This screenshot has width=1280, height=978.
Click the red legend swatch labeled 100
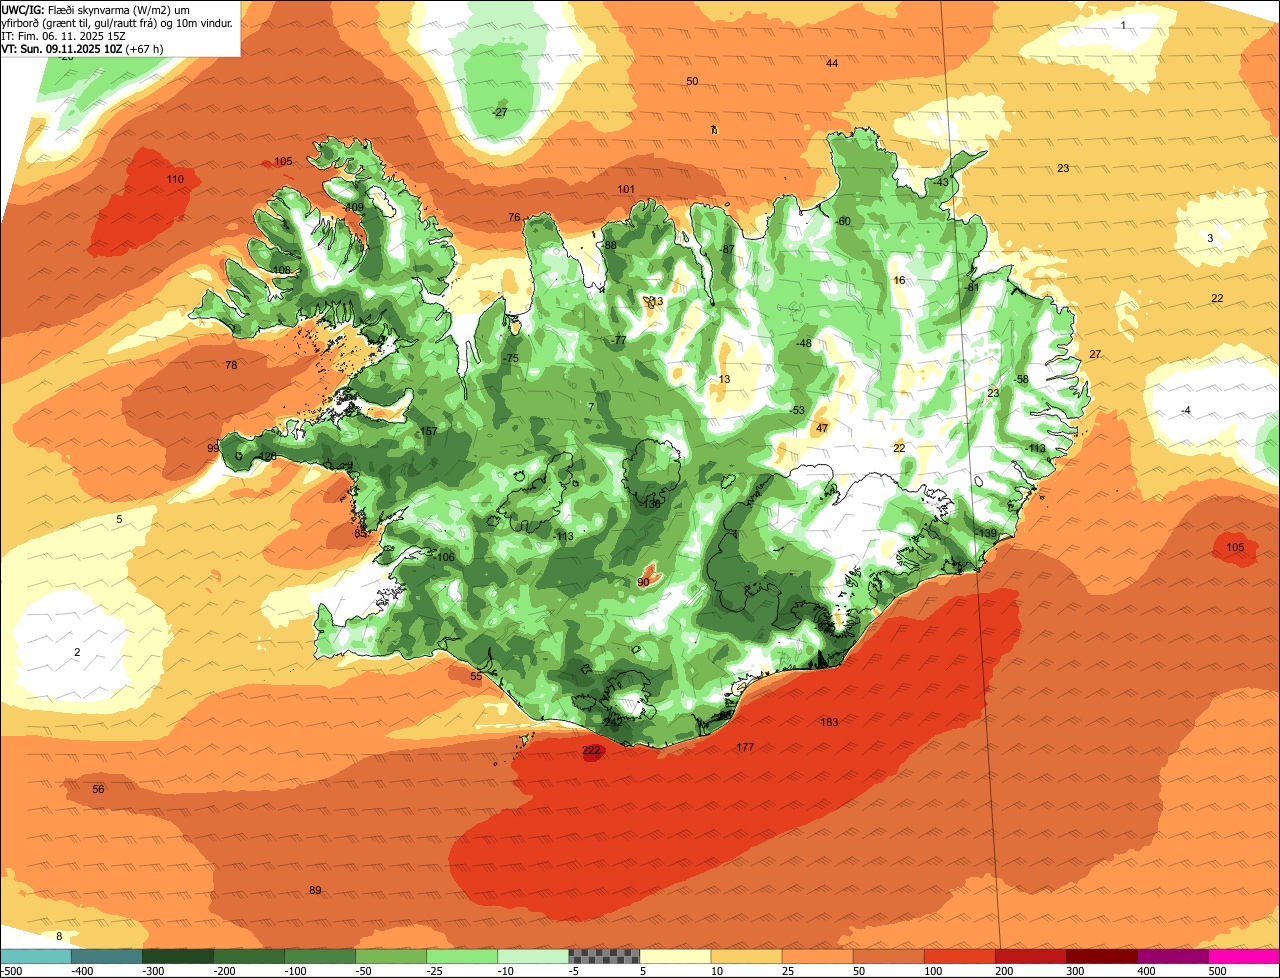959,956
